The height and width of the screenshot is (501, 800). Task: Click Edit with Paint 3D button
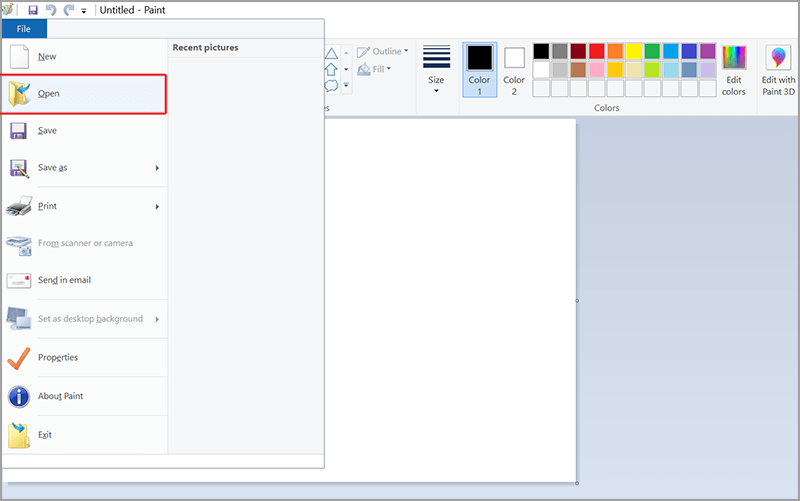click(778, 70)
